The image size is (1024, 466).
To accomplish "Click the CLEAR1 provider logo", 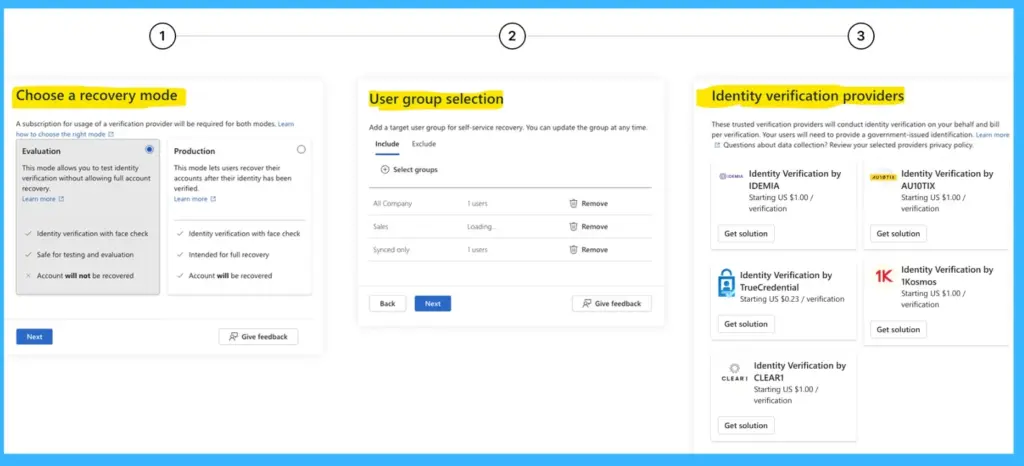I will pyautogui.click(x=735, y=373).
